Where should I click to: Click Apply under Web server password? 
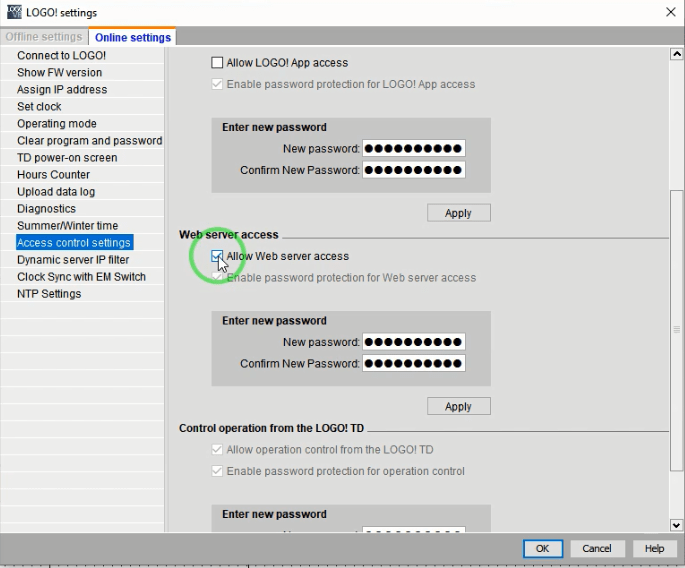tap(458, 406)
